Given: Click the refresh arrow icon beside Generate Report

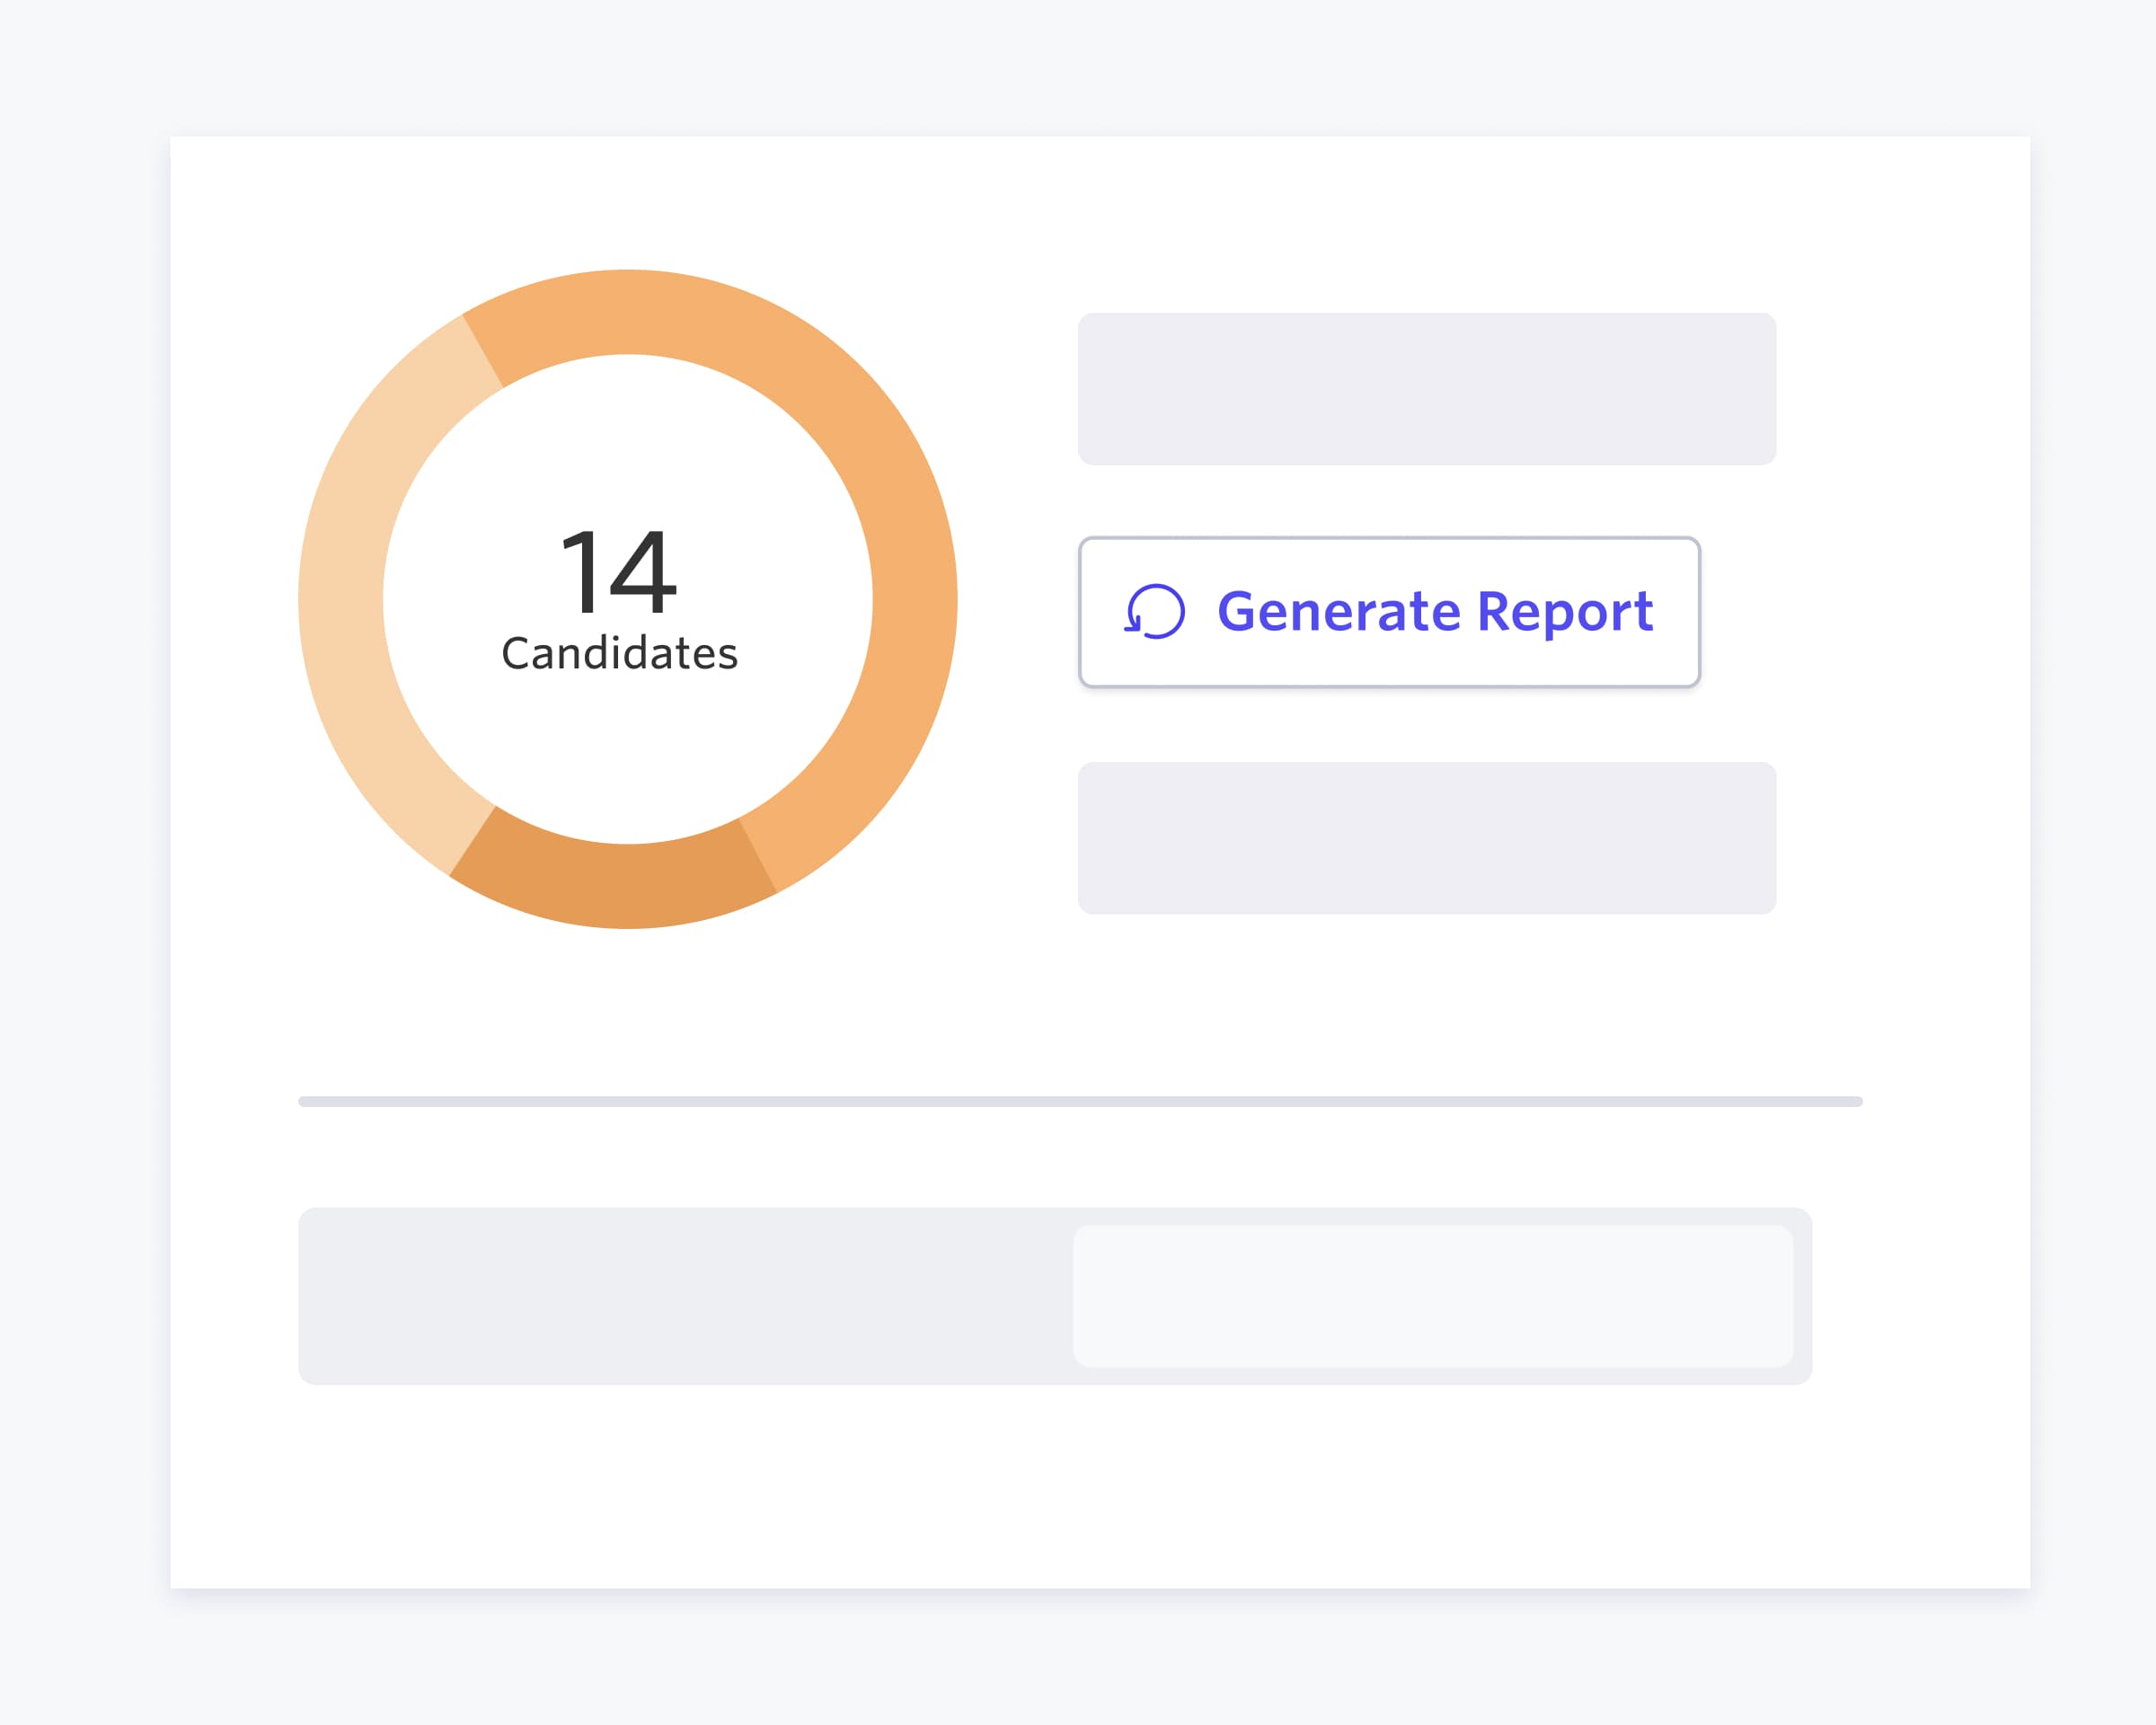Looking at the screenshot, I should 1155,611.
